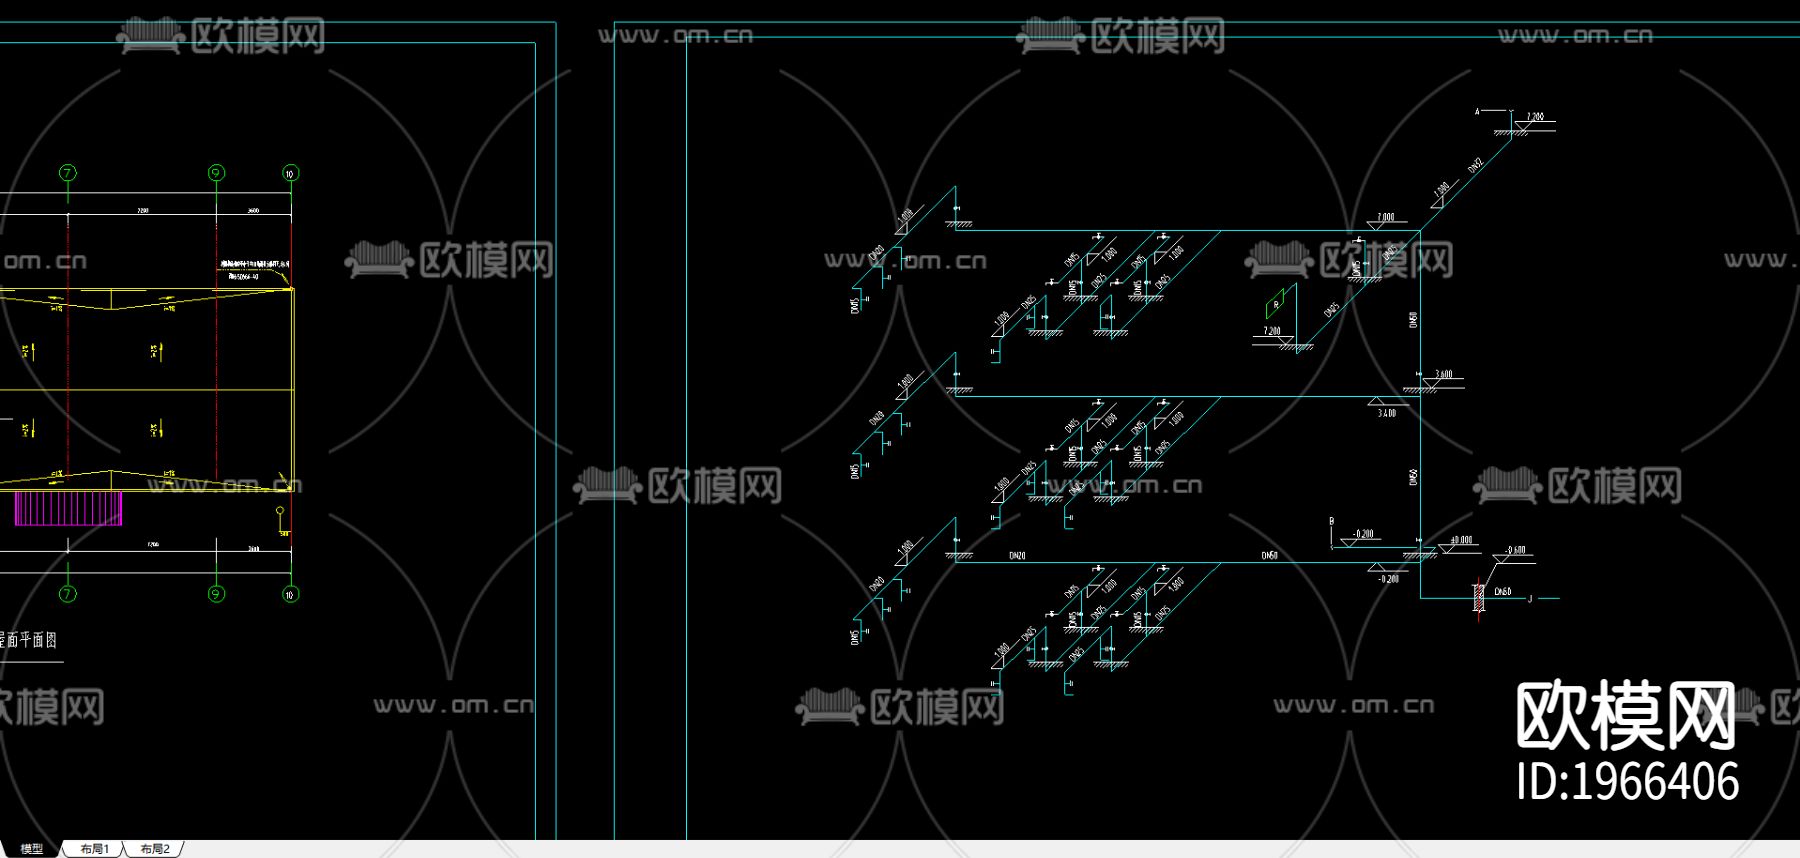Click the 3.600 elevation label
1800x858 pixels.
point(1444,375)
